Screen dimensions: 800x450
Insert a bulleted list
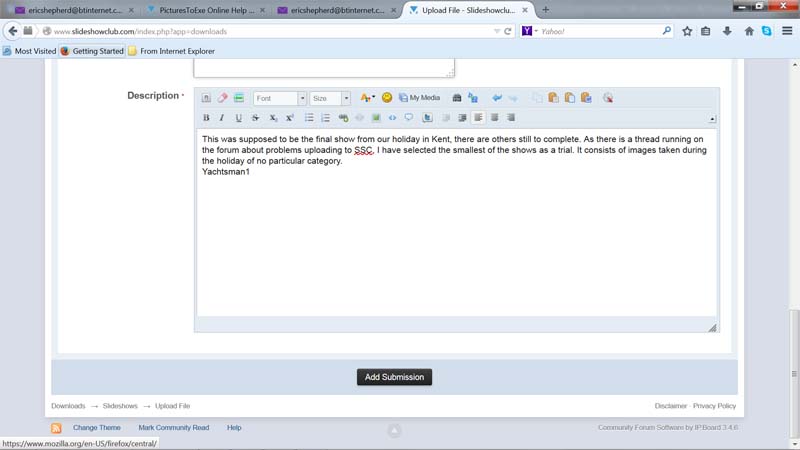309,118
